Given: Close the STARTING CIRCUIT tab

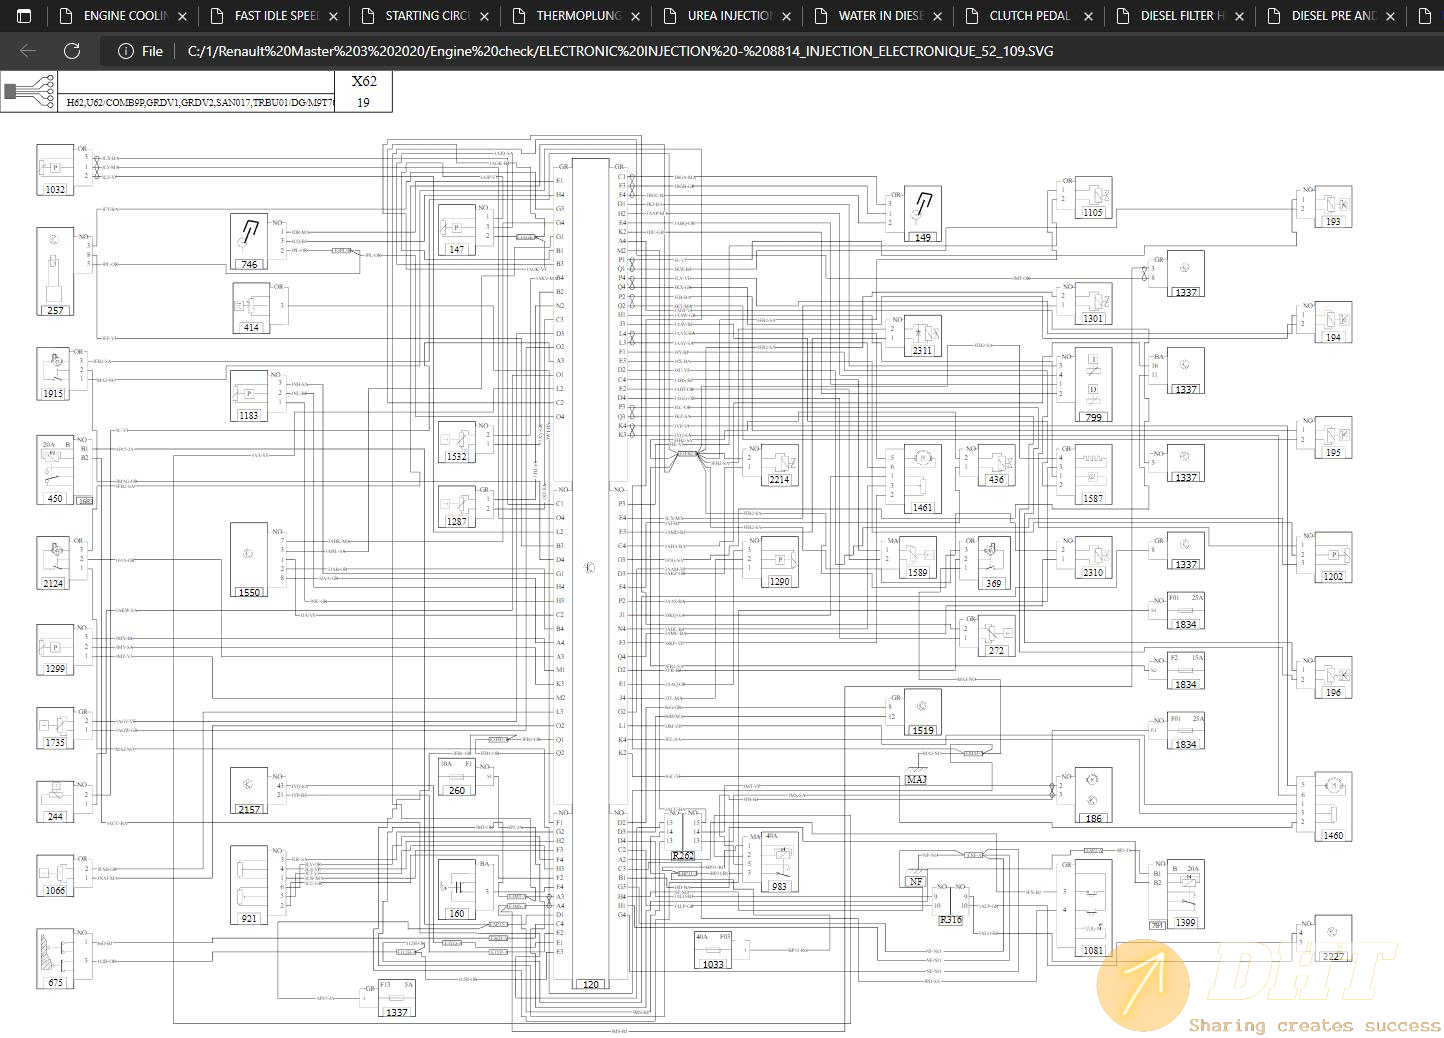Looking at the screenshot, I should point(484,17).
